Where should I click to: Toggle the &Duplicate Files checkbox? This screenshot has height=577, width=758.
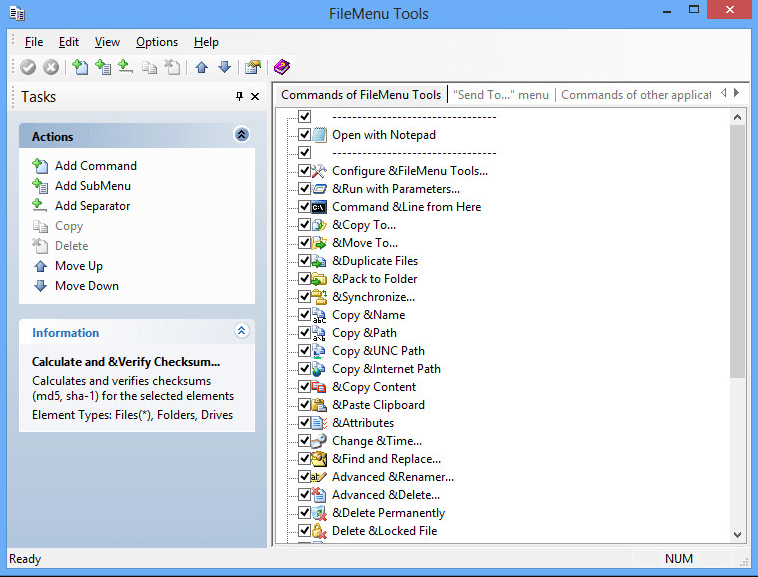(305, 260)
